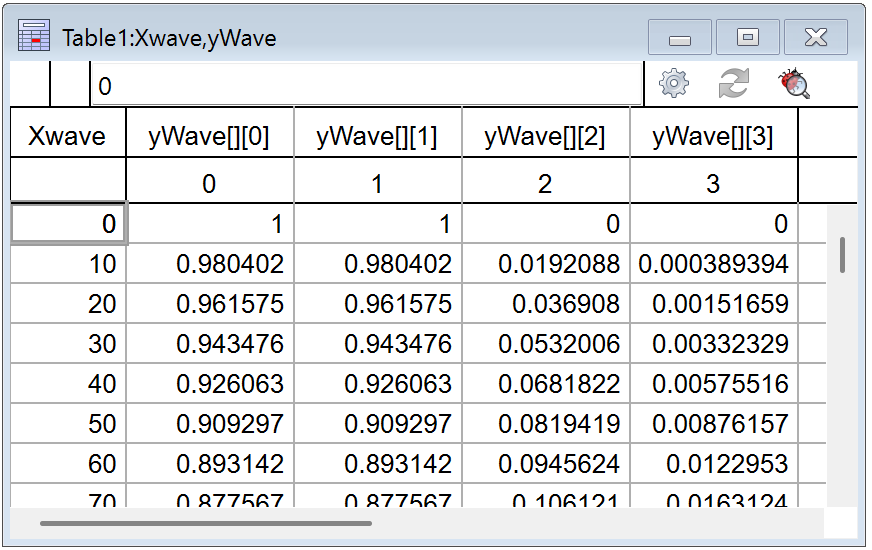Image resolution: width=872 pixels, height=550 pixels.
Task: Click the cell entry field showing 0
Action: 366,87
